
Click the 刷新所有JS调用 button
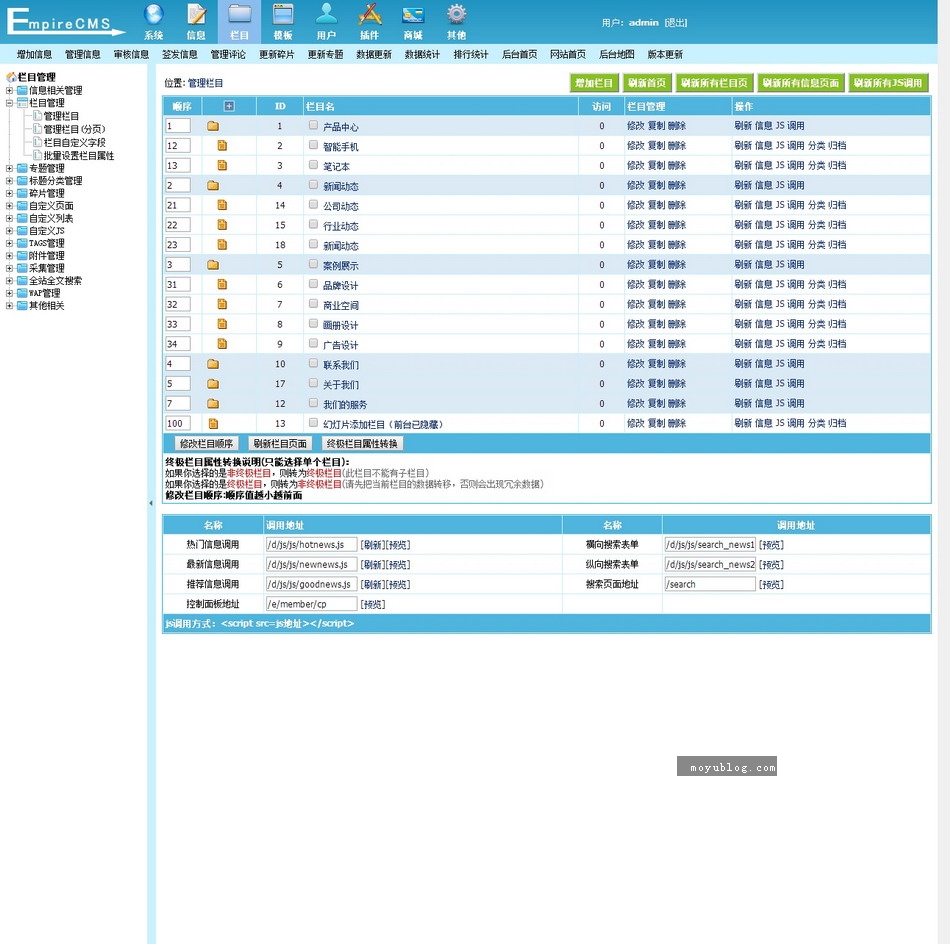pos(888,83)
